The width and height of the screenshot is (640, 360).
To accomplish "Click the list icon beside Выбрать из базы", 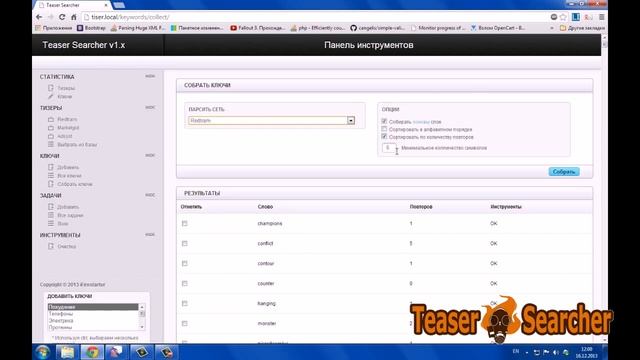I will (51, 144).
